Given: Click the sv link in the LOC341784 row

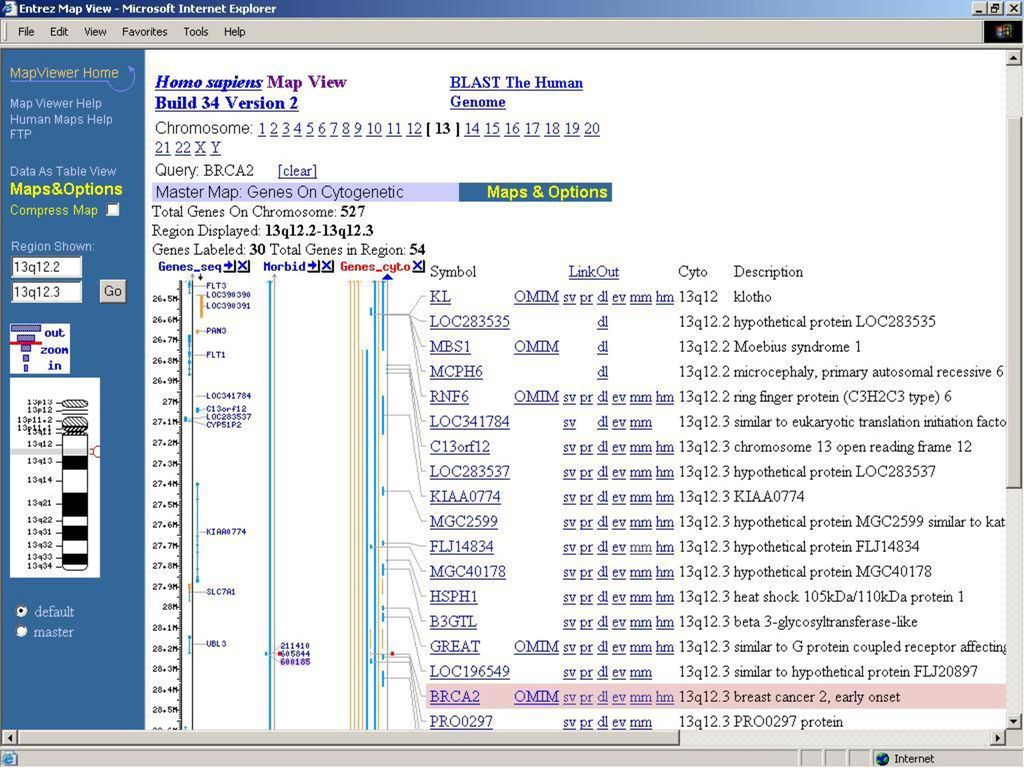Looking at the screenshot, I should [569, 422].
